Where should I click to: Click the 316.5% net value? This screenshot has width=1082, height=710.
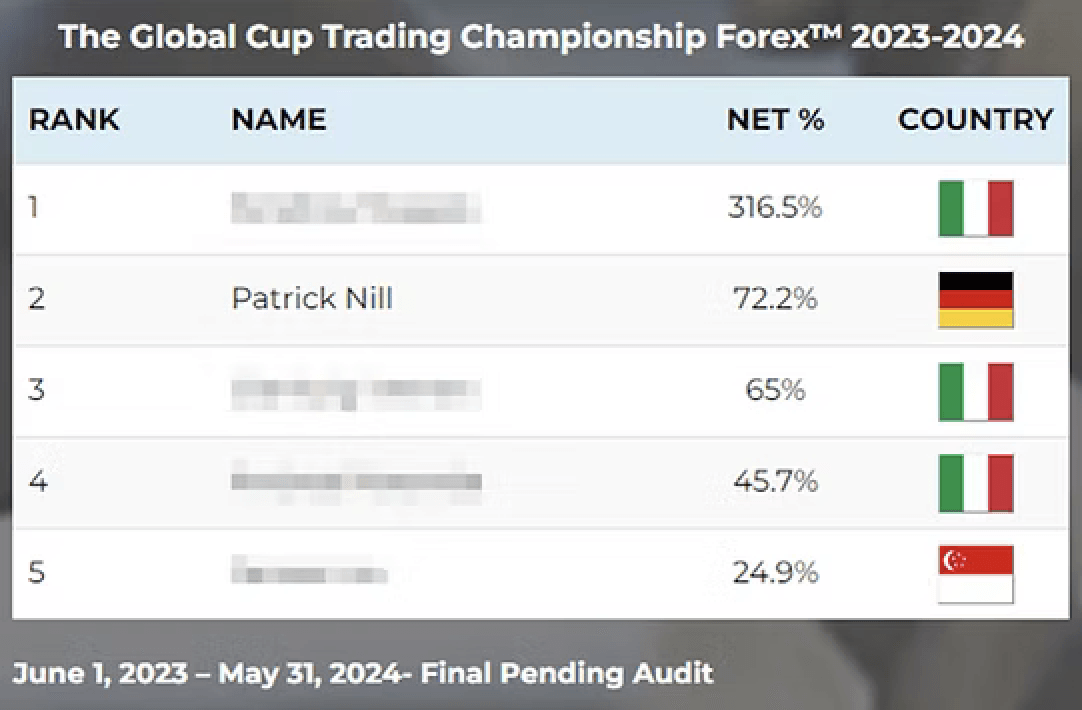[x=775, y=208]
